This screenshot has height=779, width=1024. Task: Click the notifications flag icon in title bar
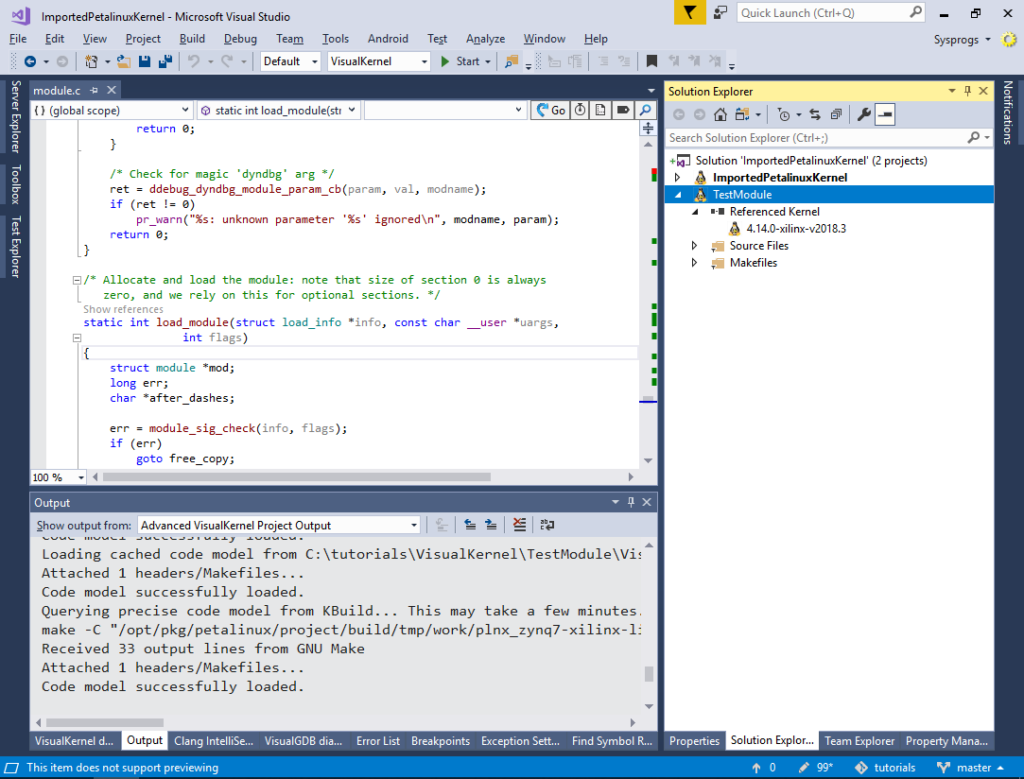tap(689, 13)
